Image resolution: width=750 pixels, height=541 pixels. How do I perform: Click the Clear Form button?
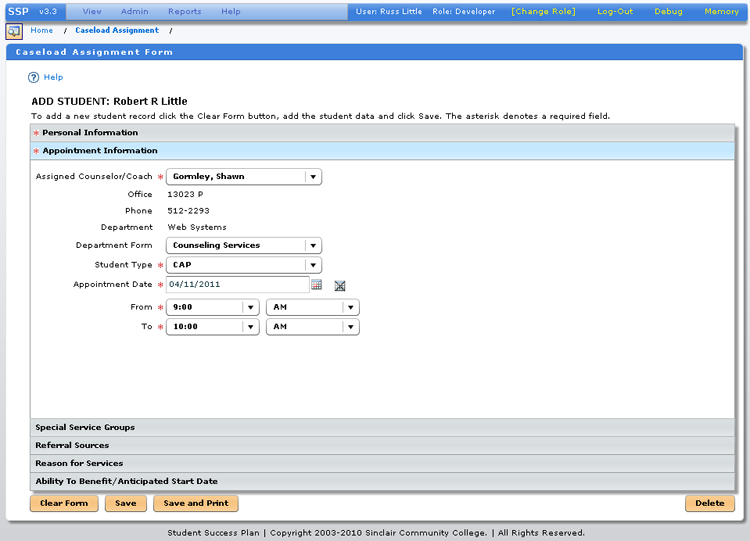[x=64, y=503]
